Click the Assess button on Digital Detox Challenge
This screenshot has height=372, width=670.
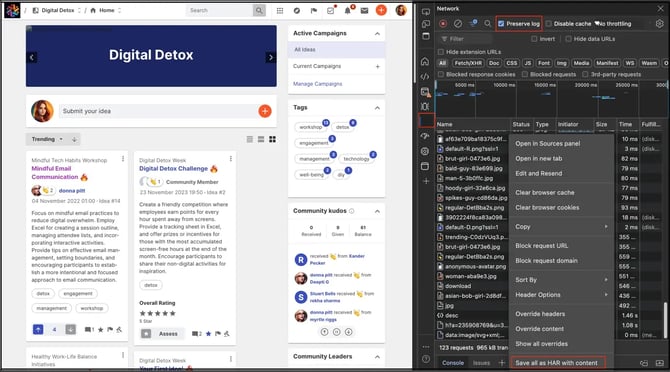point(168,334)
